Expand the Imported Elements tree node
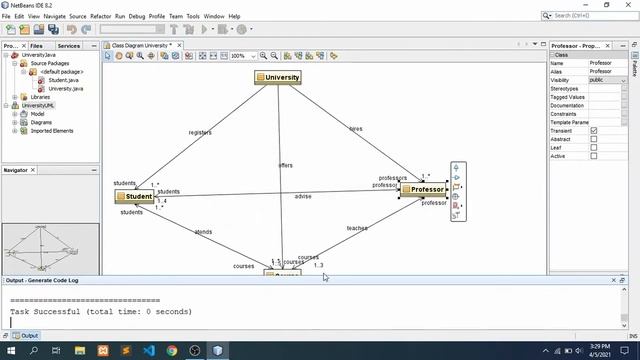 point(15,131)
